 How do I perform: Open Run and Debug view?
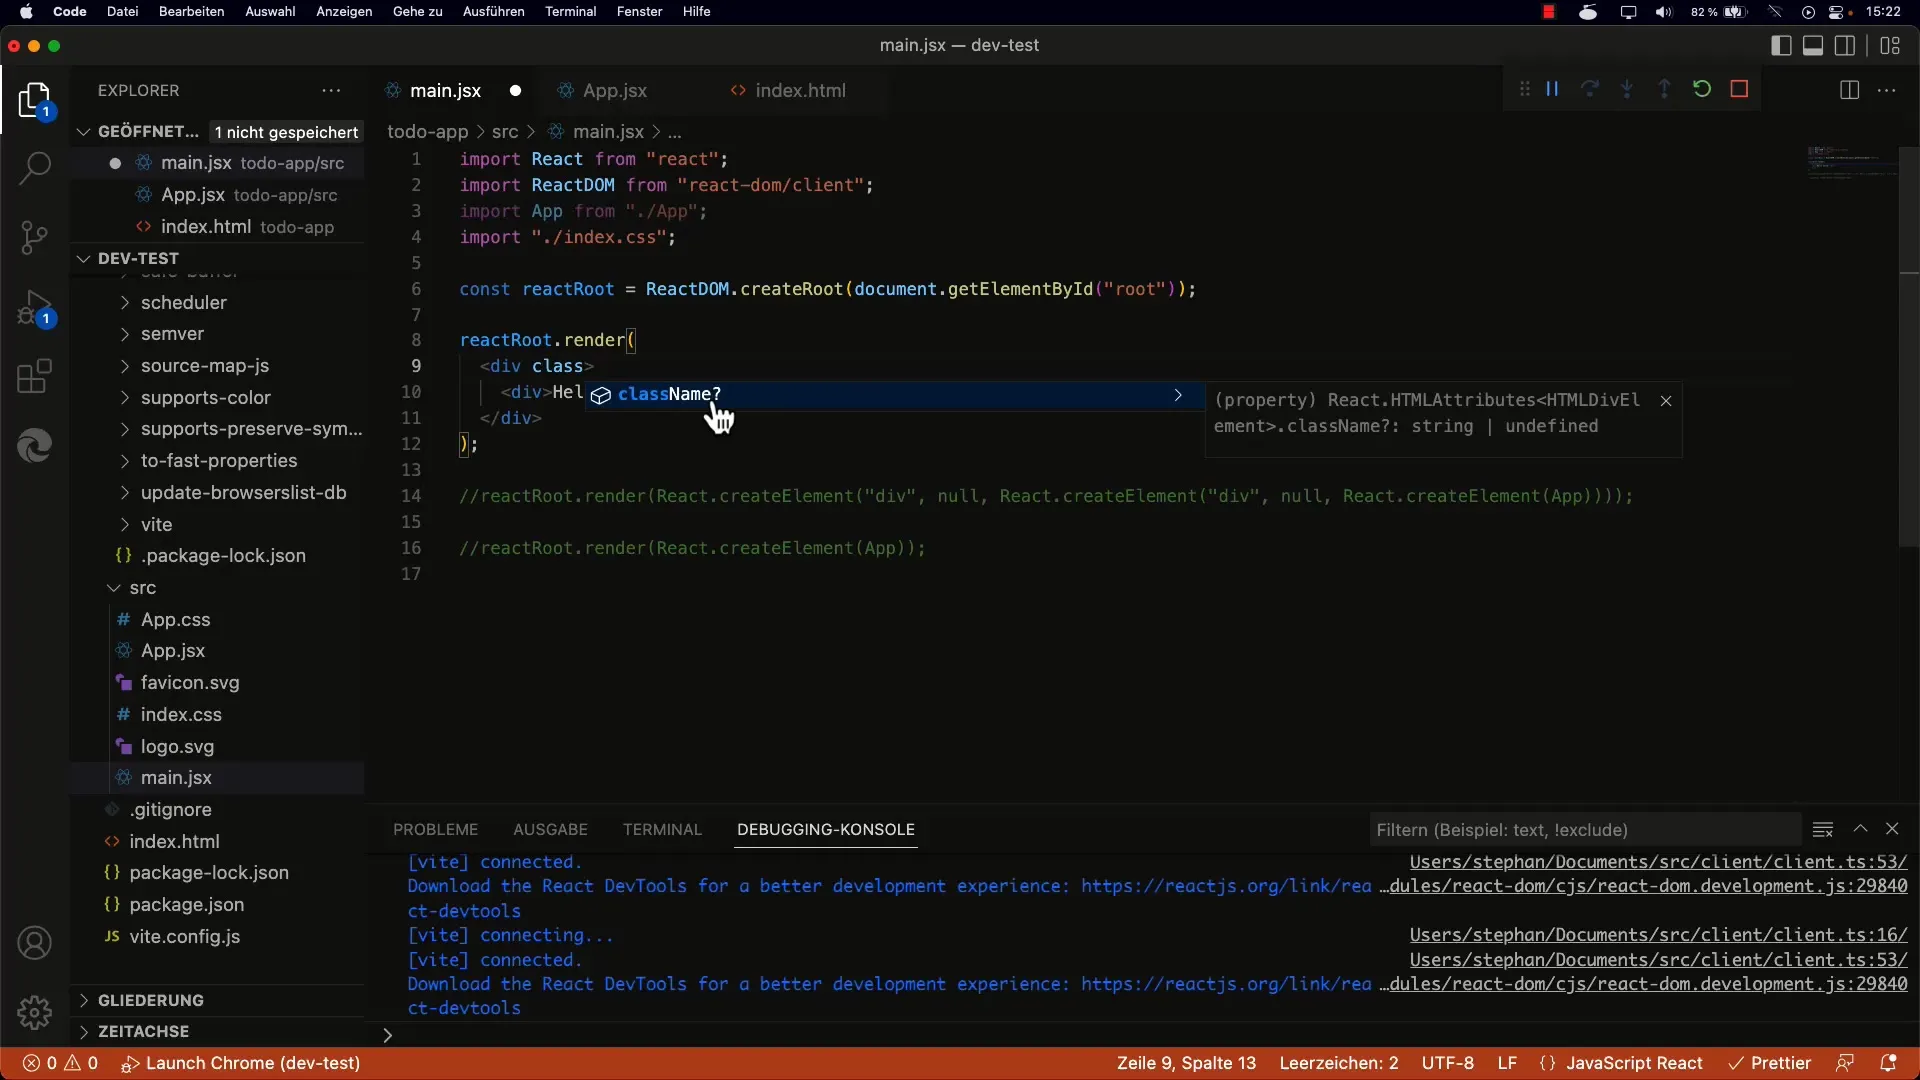[34, 309]
